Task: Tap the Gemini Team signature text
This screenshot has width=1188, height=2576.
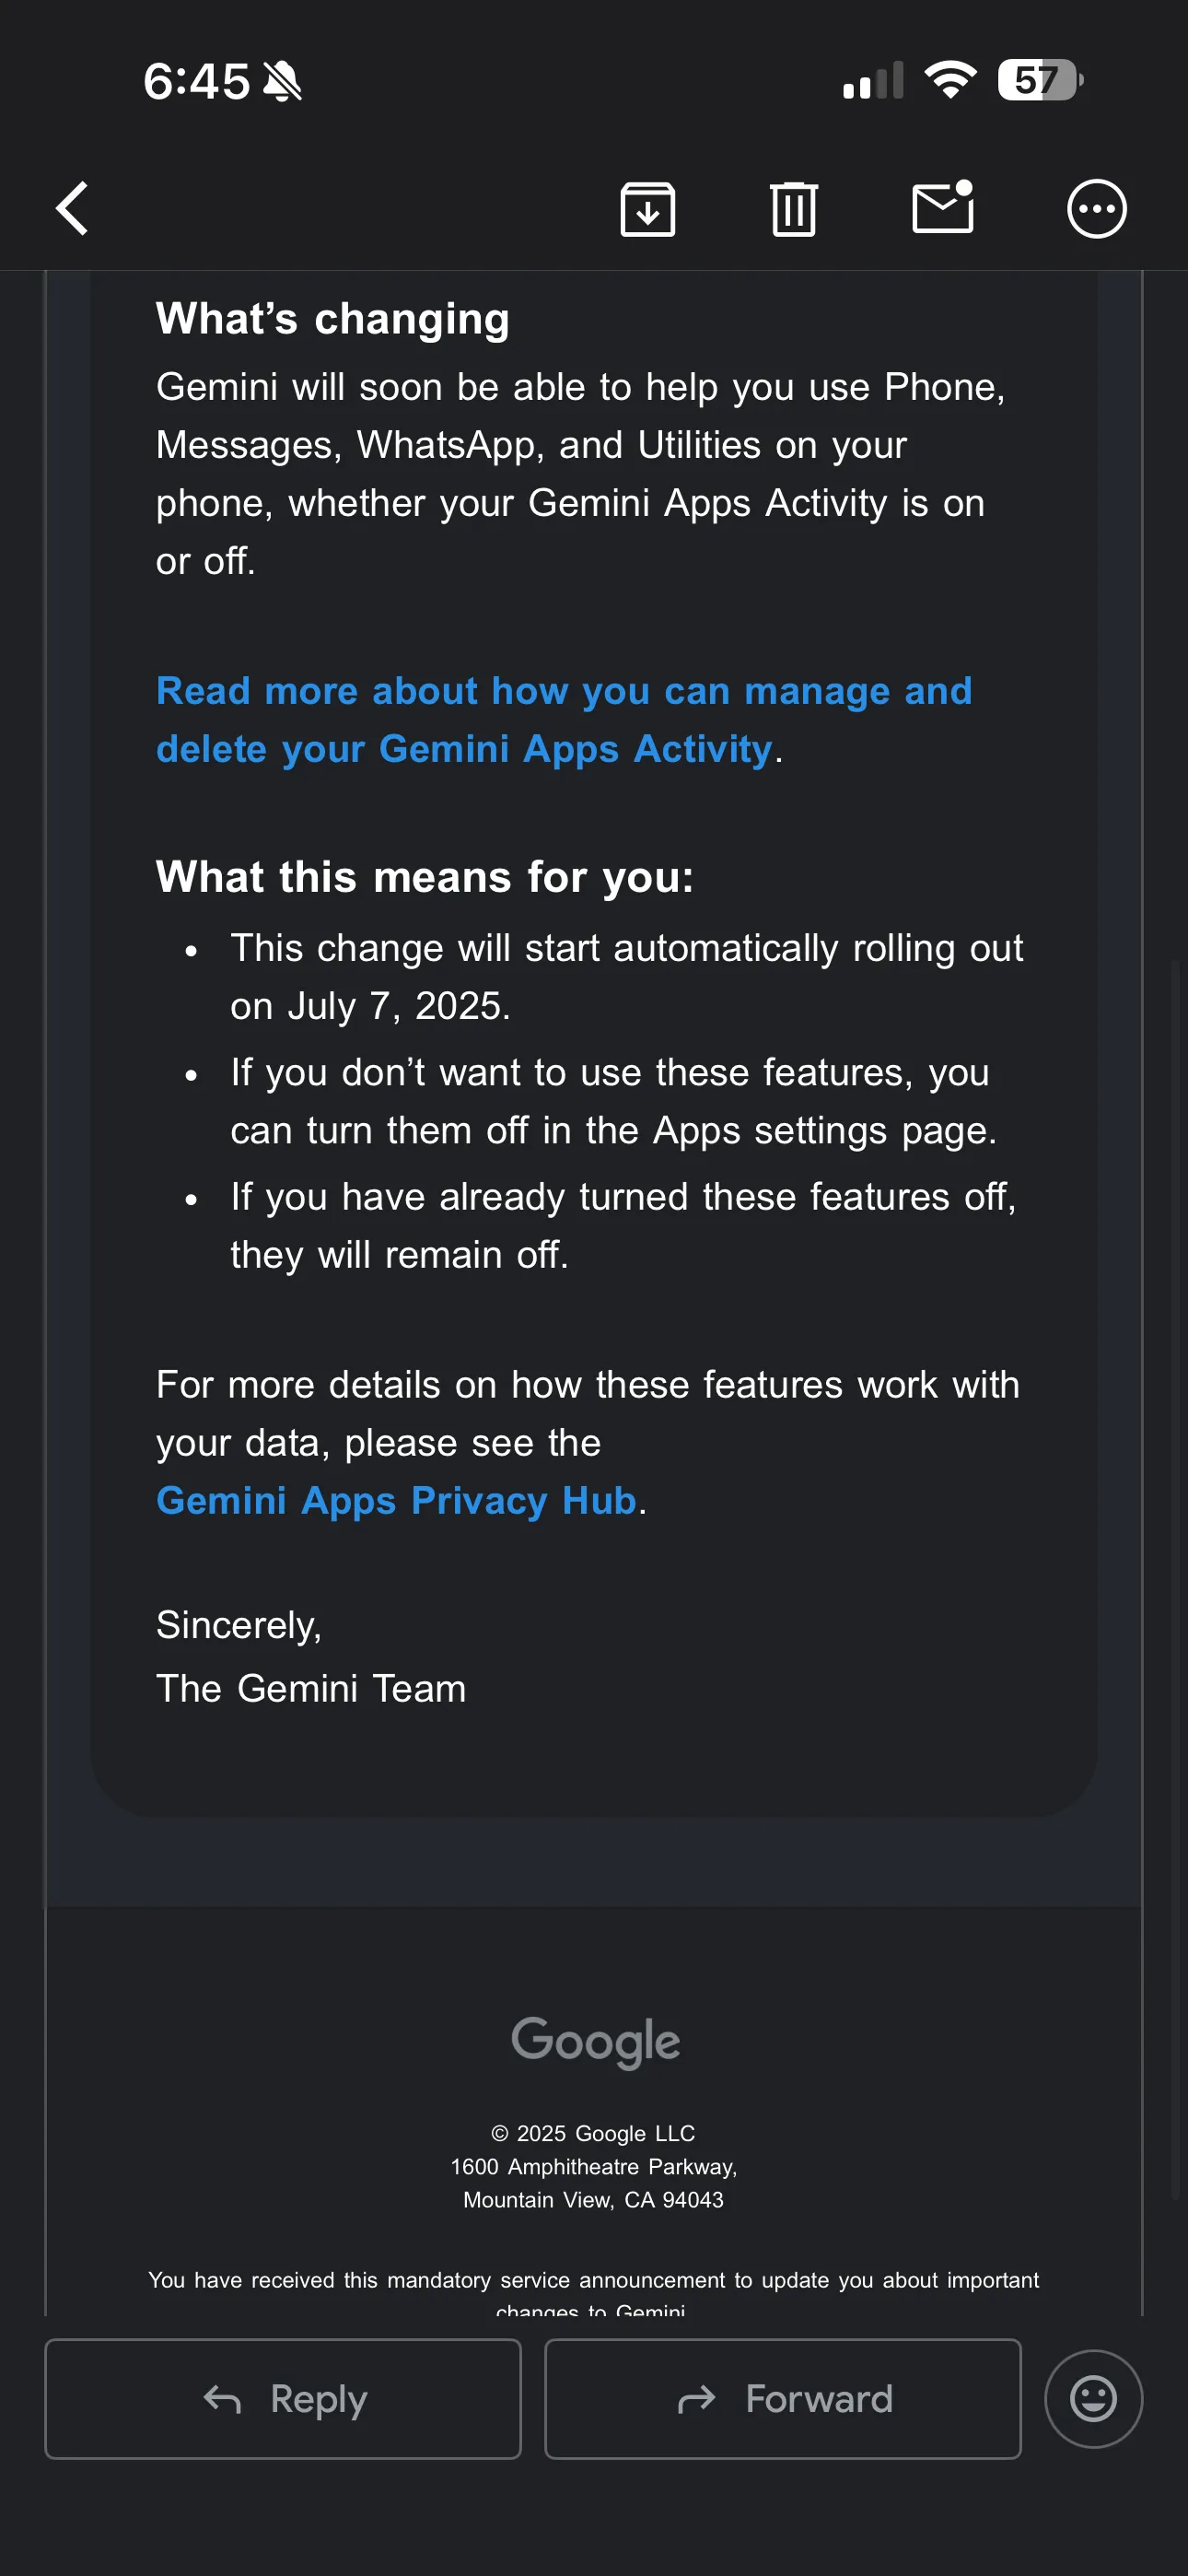Action: pyautogui.click(x=310, y=1688)
